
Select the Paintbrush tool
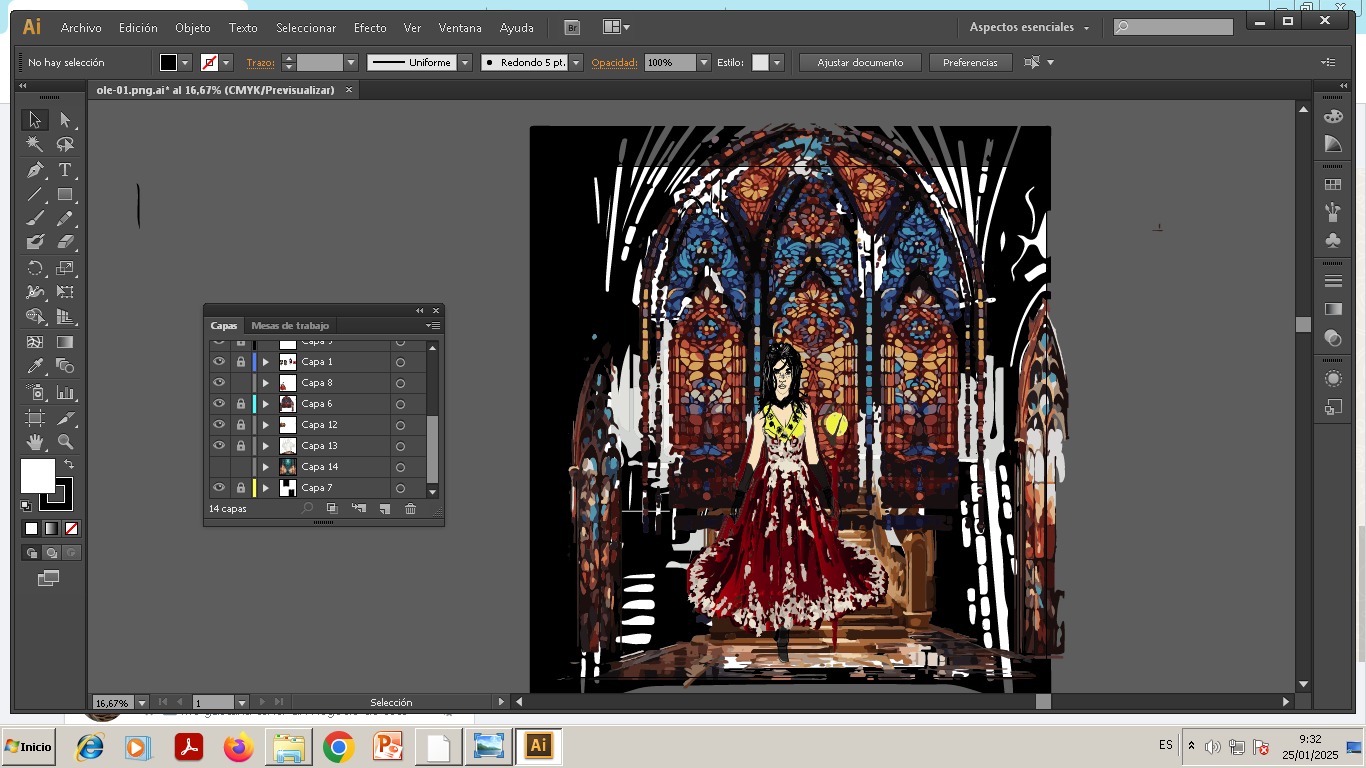35,219
